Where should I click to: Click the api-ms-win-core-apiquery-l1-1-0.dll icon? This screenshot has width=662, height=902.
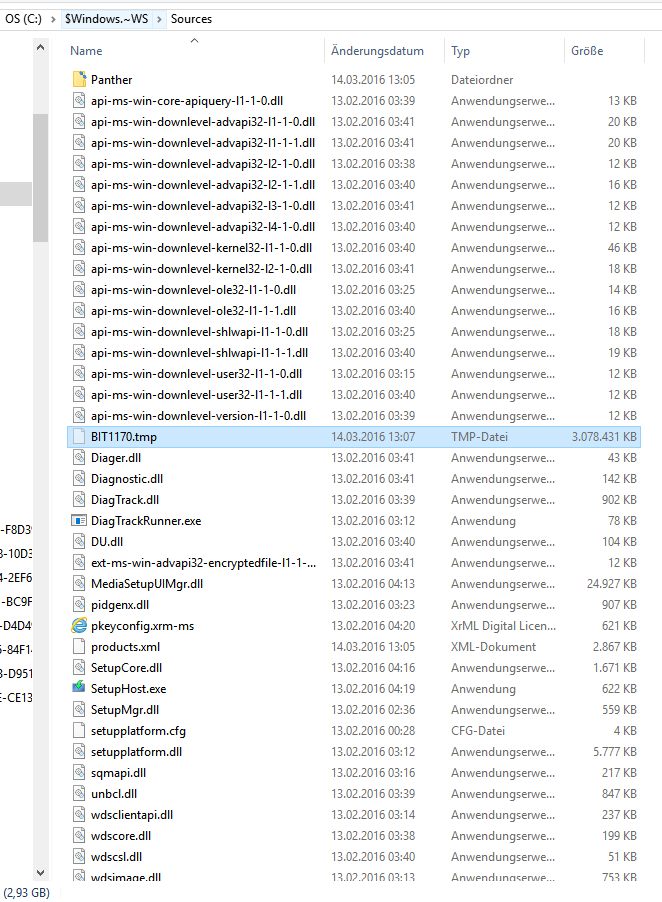79,101
